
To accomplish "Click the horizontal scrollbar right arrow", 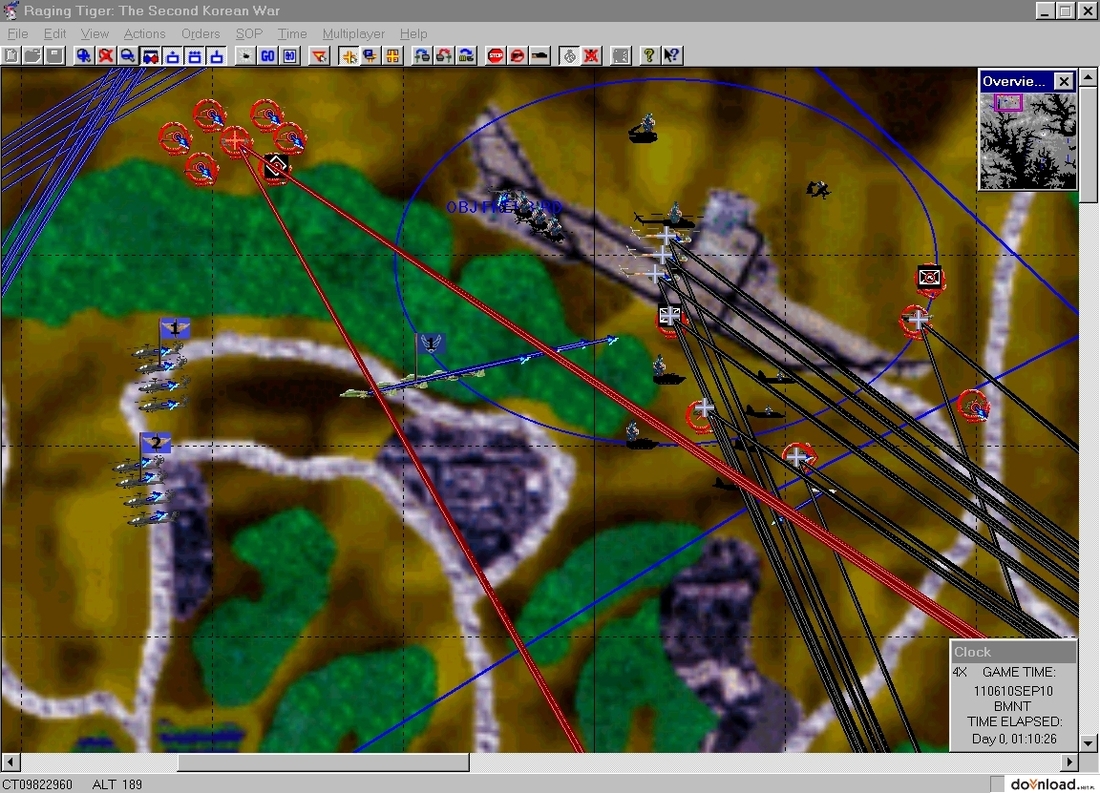I will coord(1069,761).
